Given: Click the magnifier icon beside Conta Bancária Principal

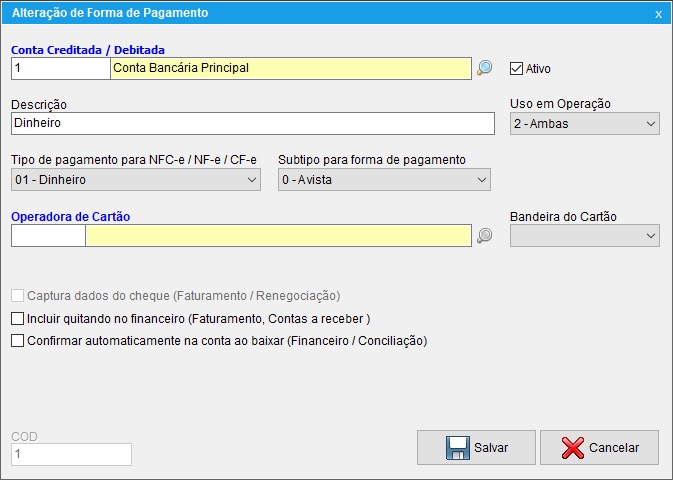Looking at the screenshot, I should [x=485, y=68].
